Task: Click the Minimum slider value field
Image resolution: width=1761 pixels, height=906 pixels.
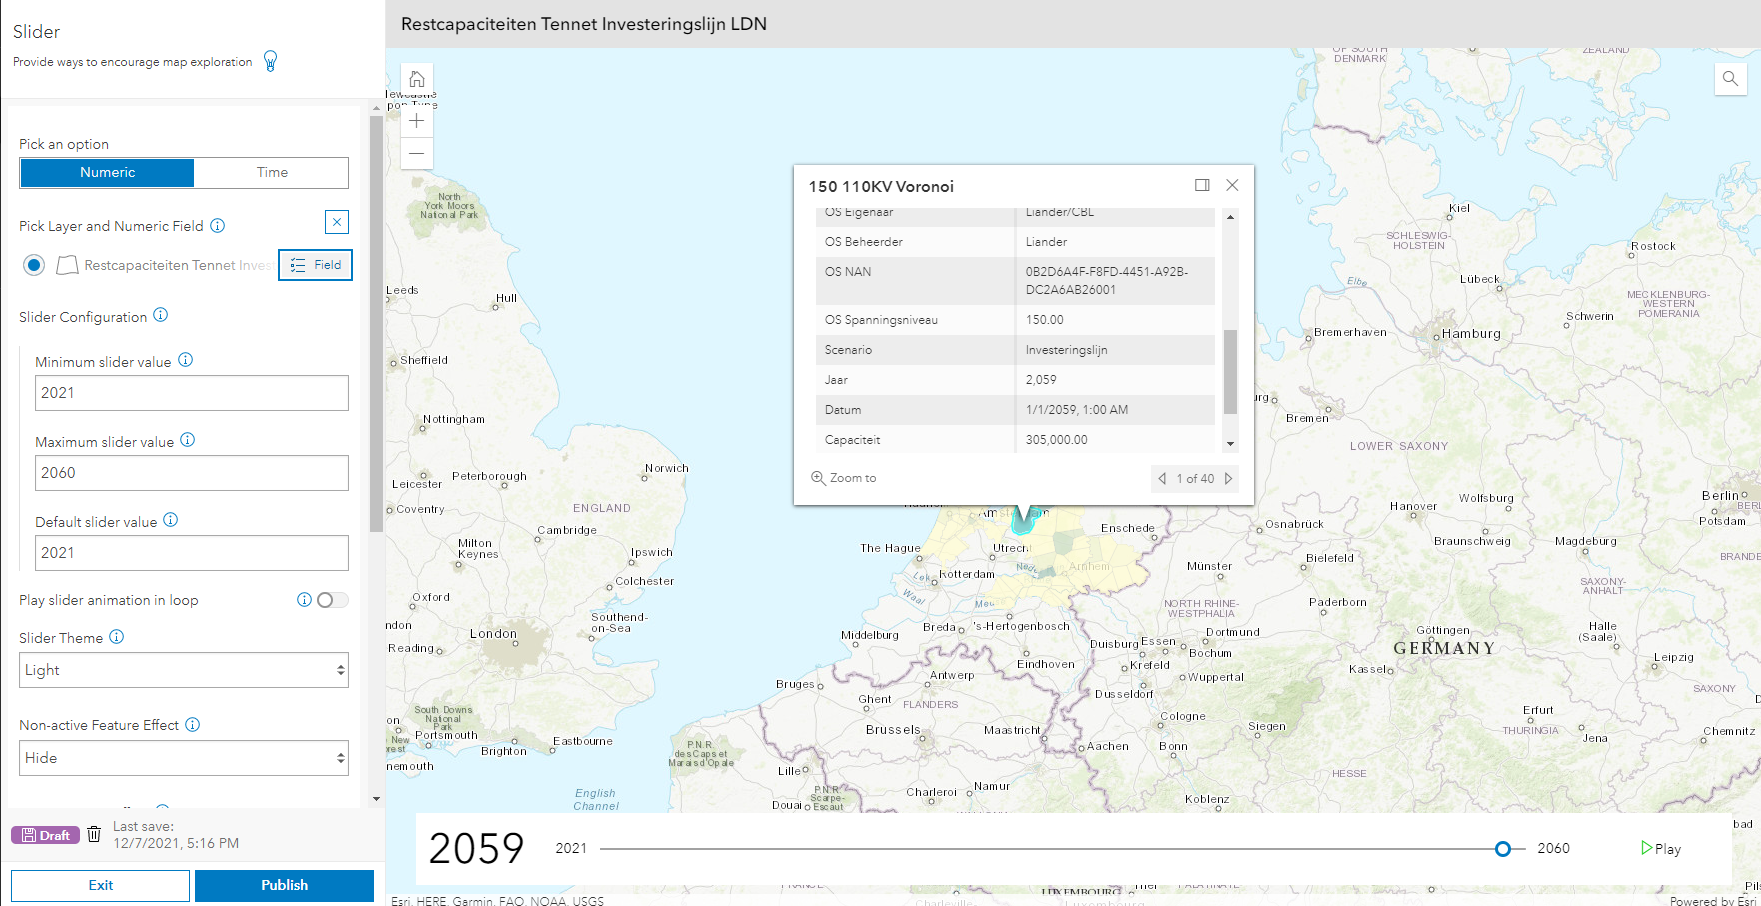Action: [x=191, y=393]
